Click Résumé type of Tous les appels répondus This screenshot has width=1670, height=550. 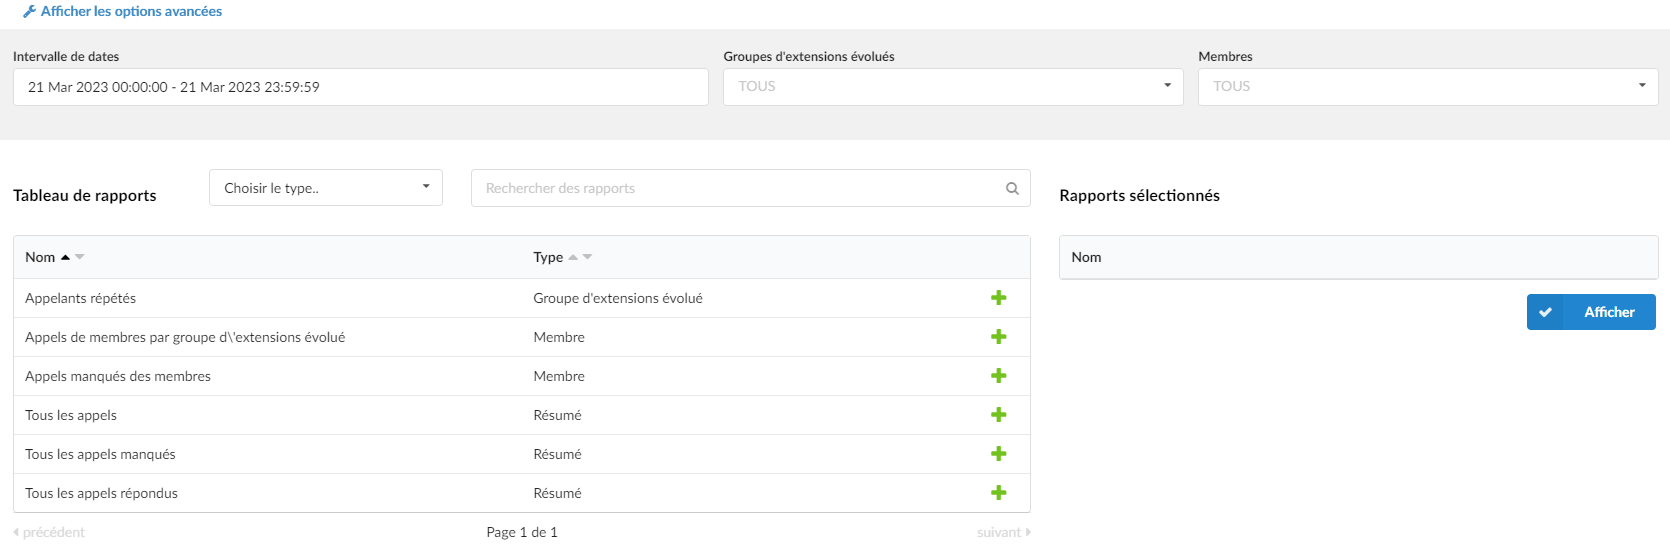point(557,493)
